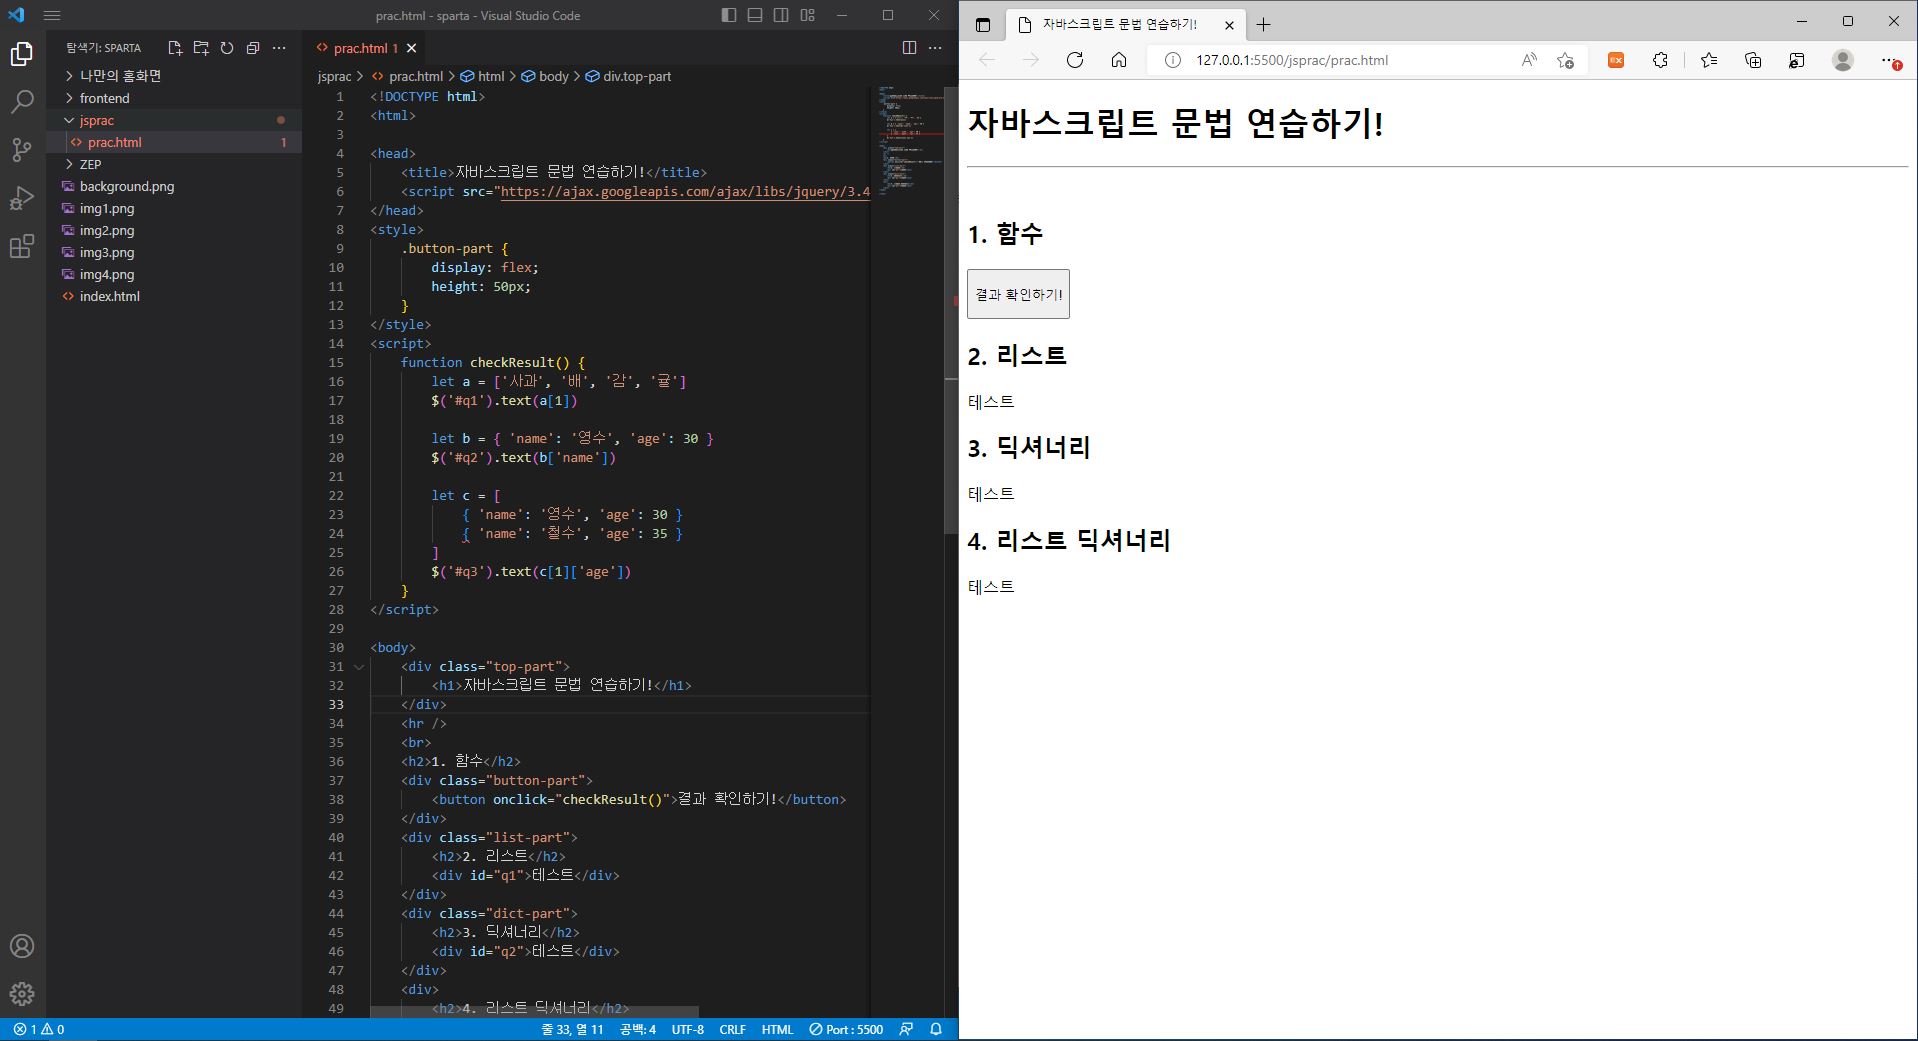Open notifications bell in status bar
The width and height of the screenshot is (1918, 1041).
936,1029
